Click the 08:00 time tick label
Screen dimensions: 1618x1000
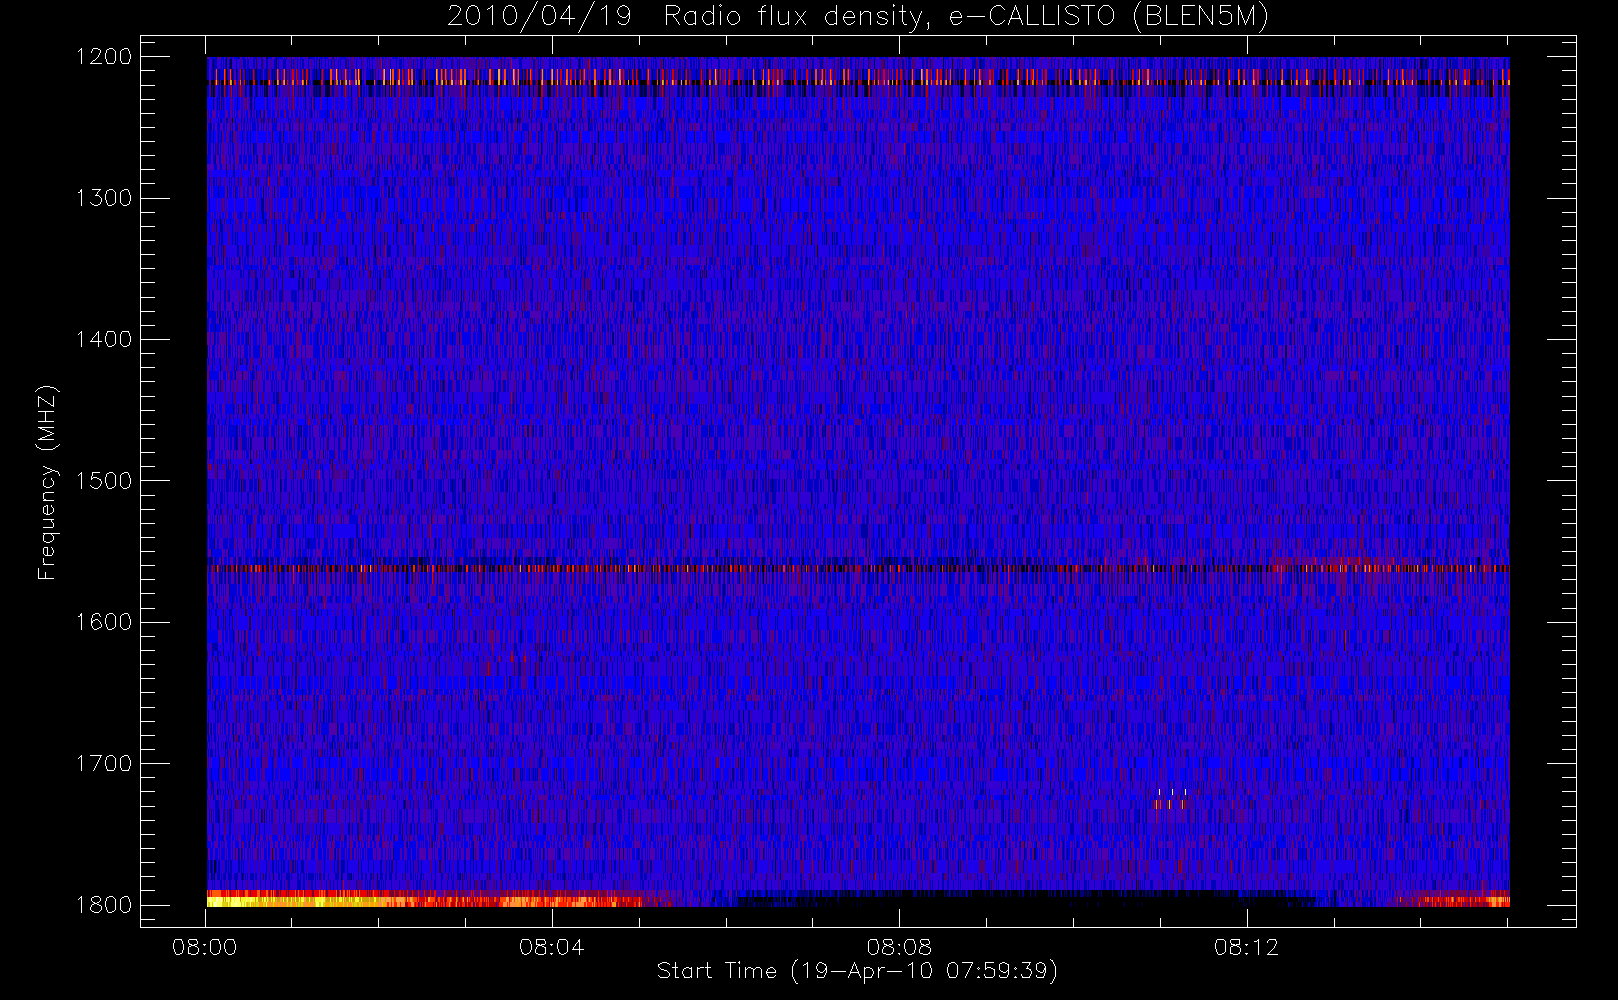(205, 947)
